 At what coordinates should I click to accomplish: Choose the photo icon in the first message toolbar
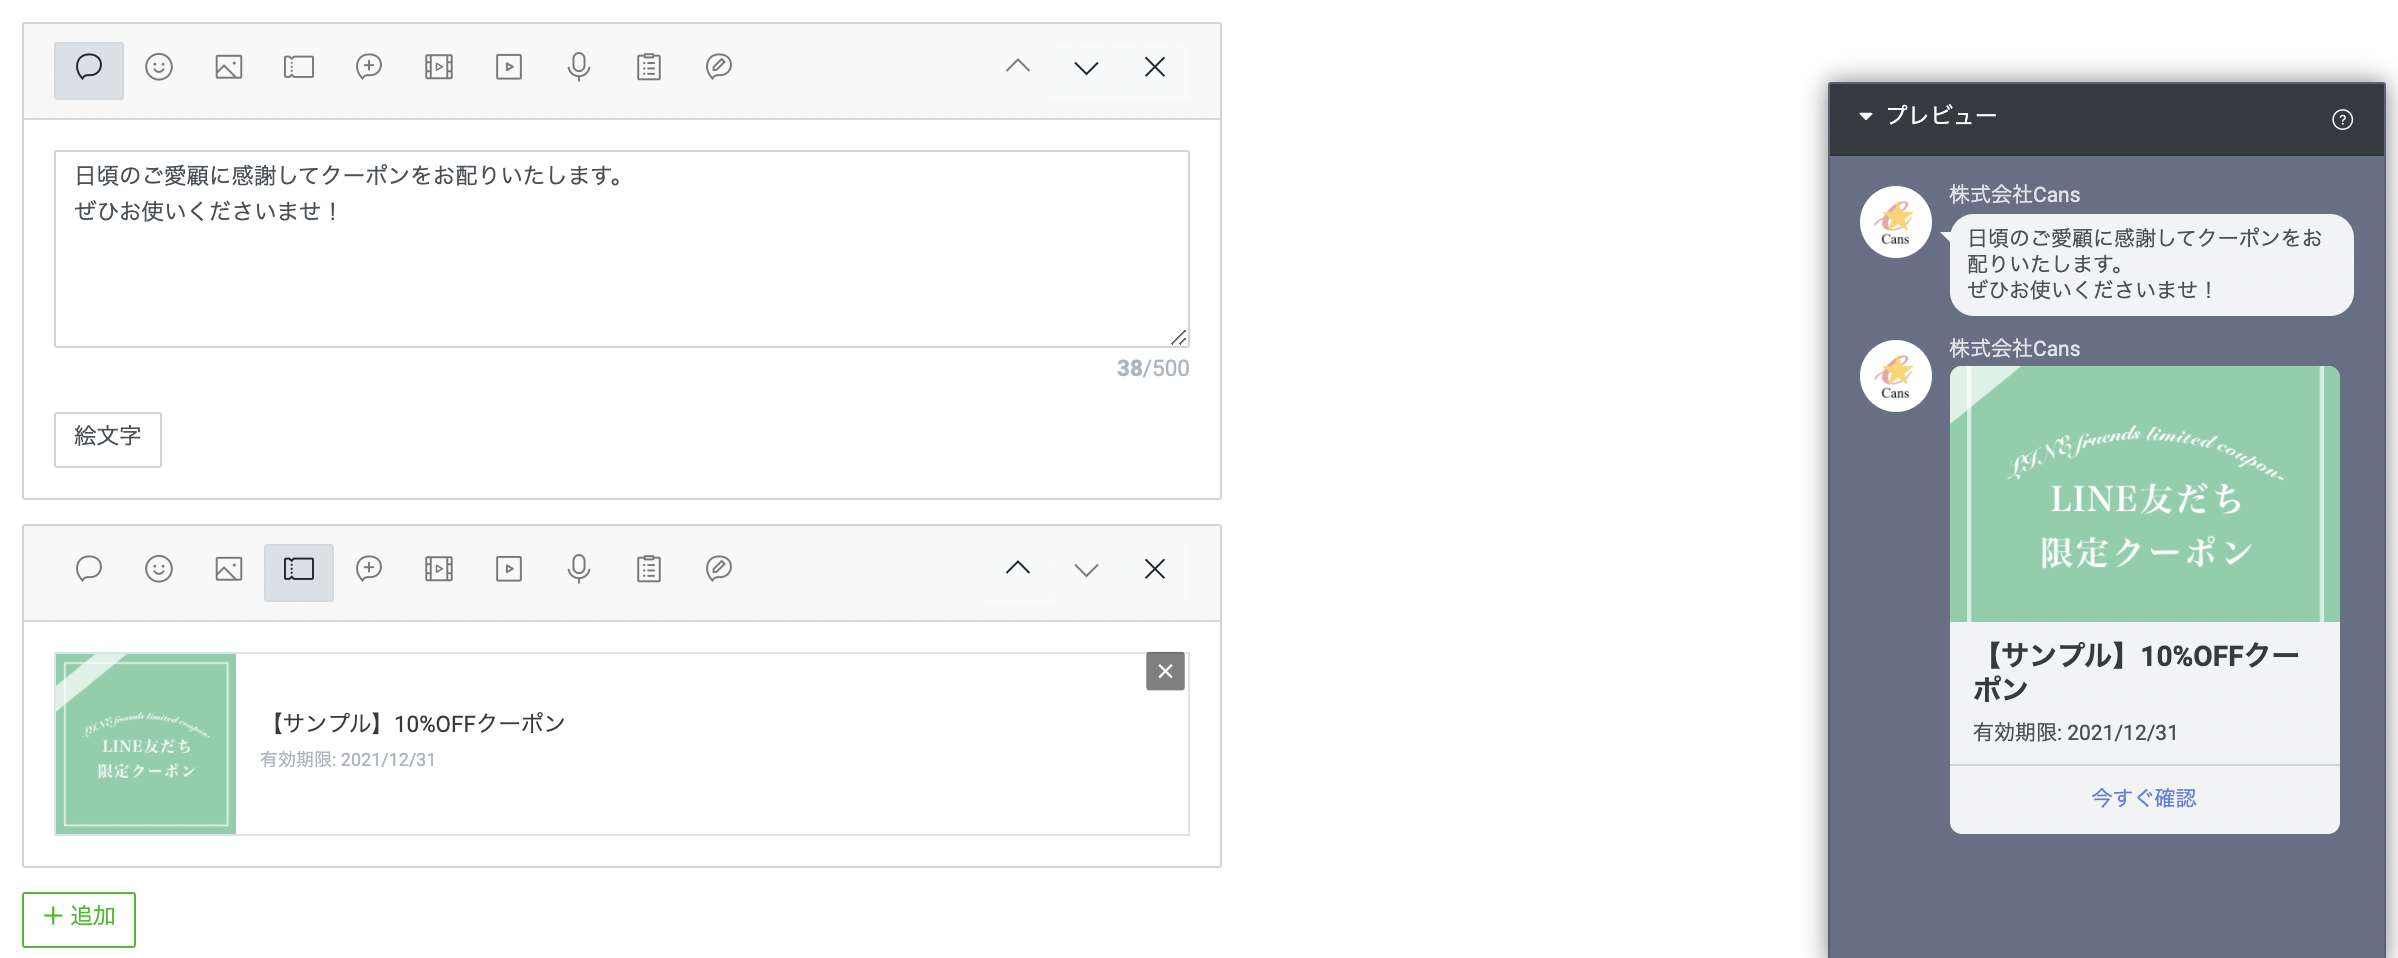pyautogui.click(x=229, y=67)
